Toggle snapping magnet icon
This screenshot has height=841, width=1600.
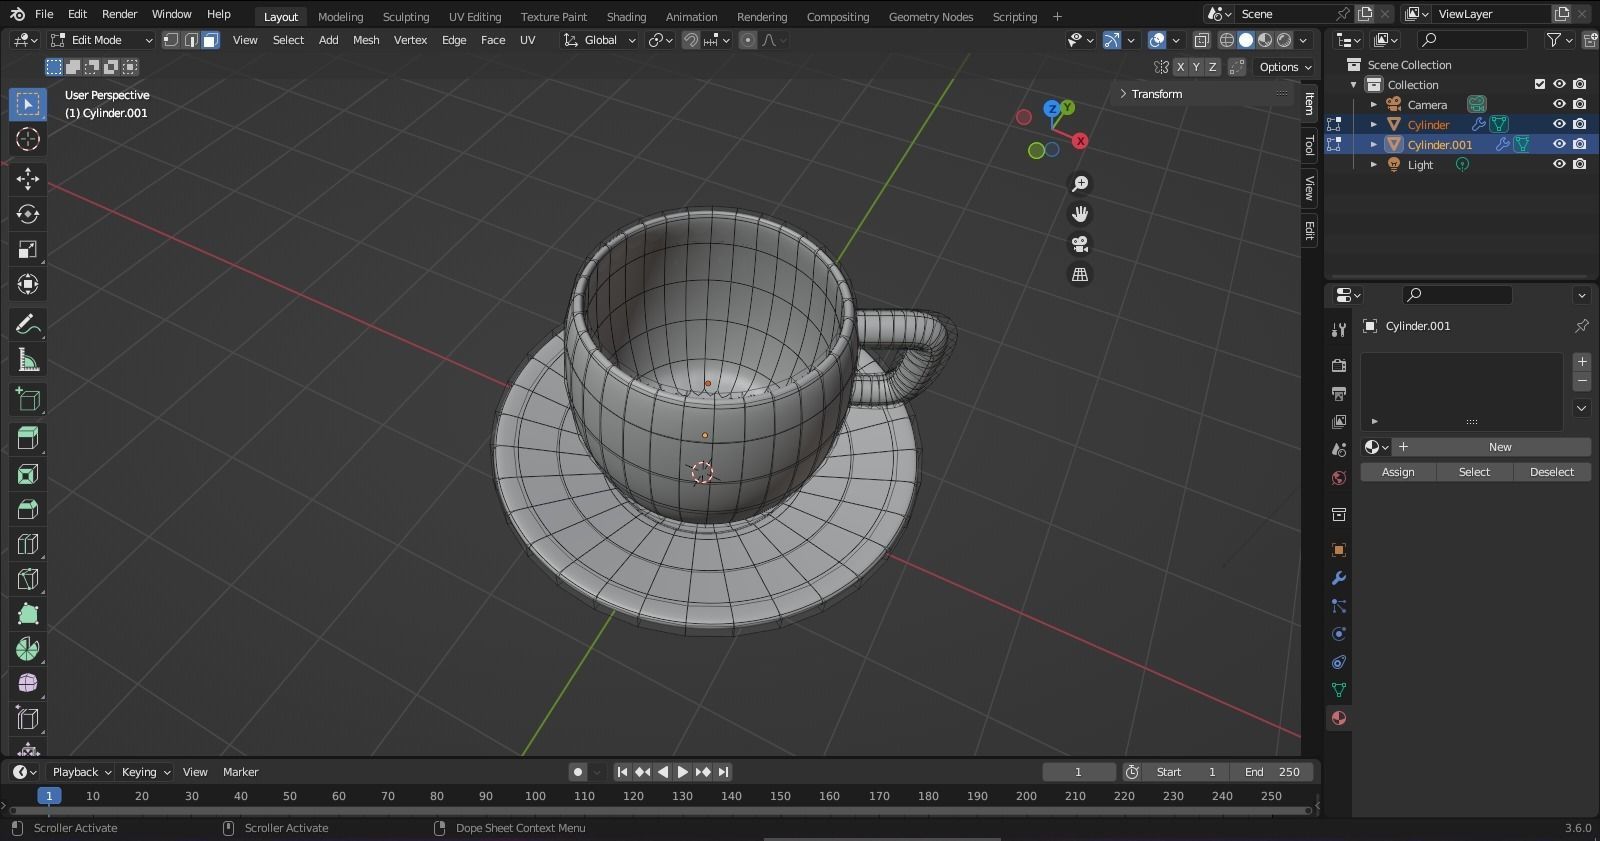tap(690, 40)
